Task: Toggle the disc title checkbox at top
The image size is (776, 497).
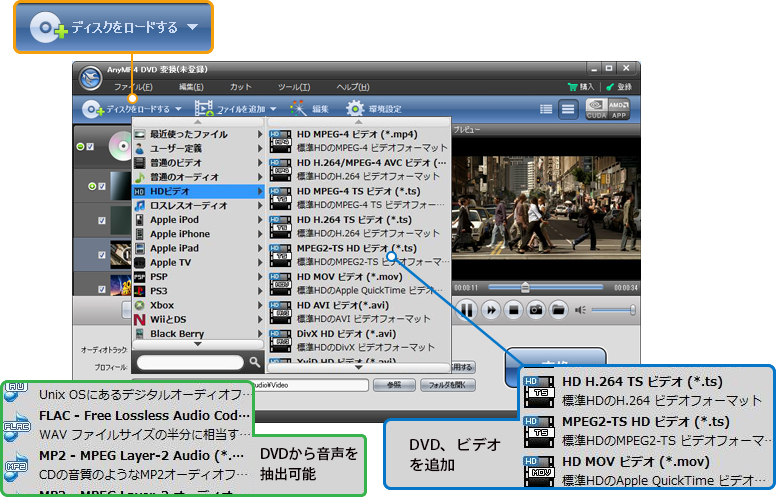Action: click(x=90, y=147)
